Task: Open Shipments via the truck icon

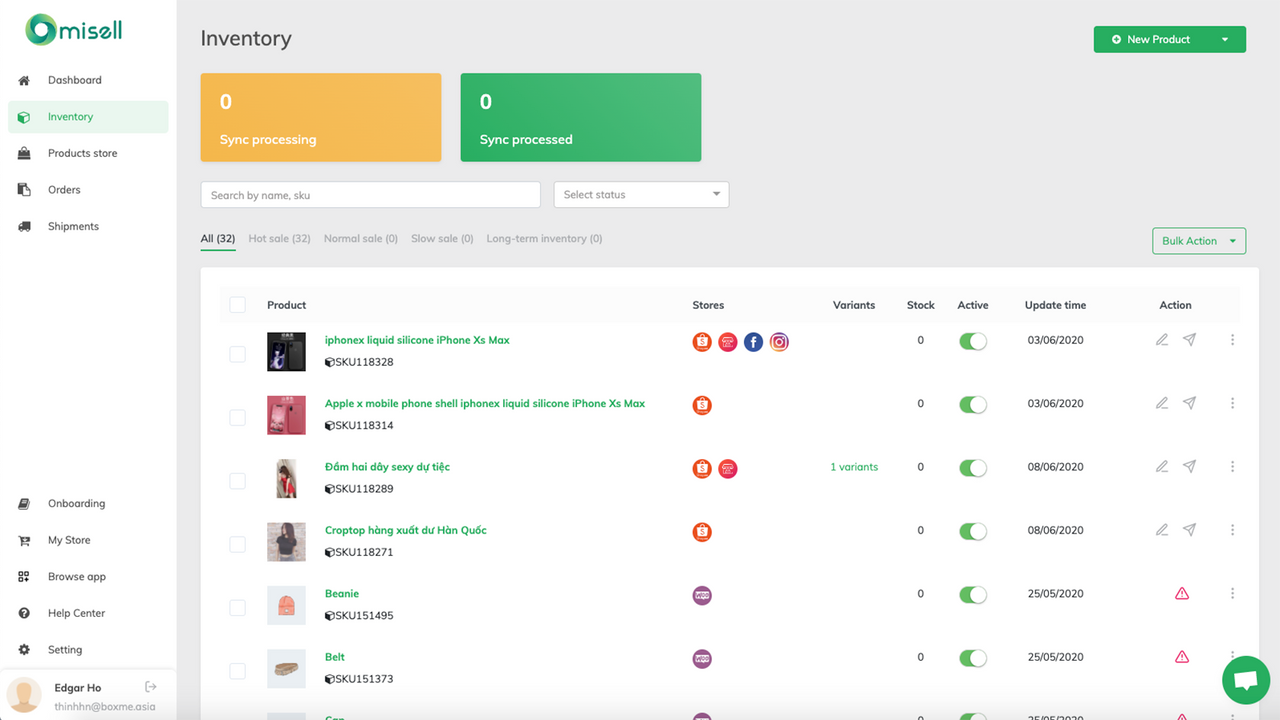Action: click(23, 226)
